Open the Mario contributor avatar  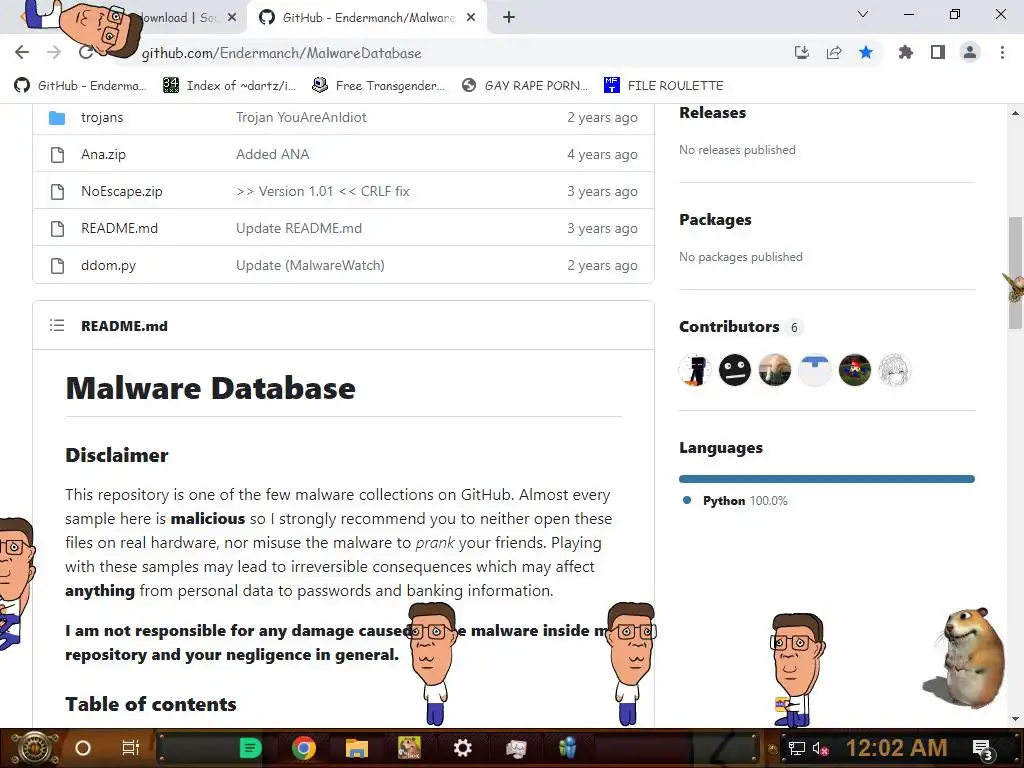854,370
